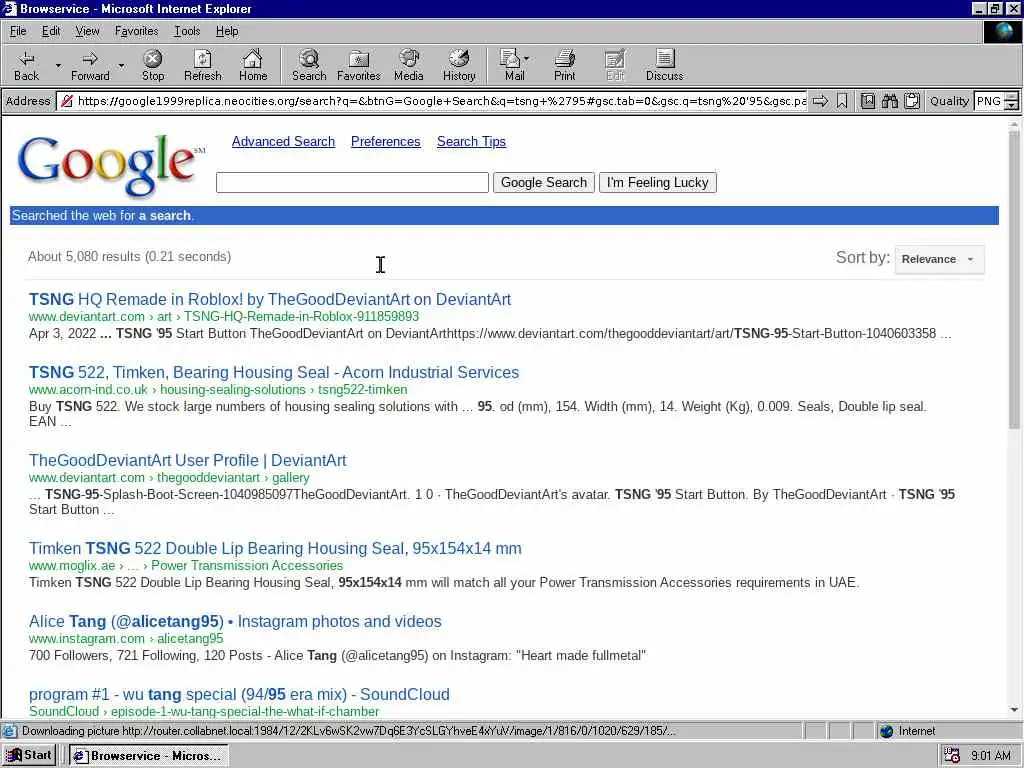Open TSNG 522 Timken Acorn Industrial result
1024x768 pixels.
tap(274, 372)
